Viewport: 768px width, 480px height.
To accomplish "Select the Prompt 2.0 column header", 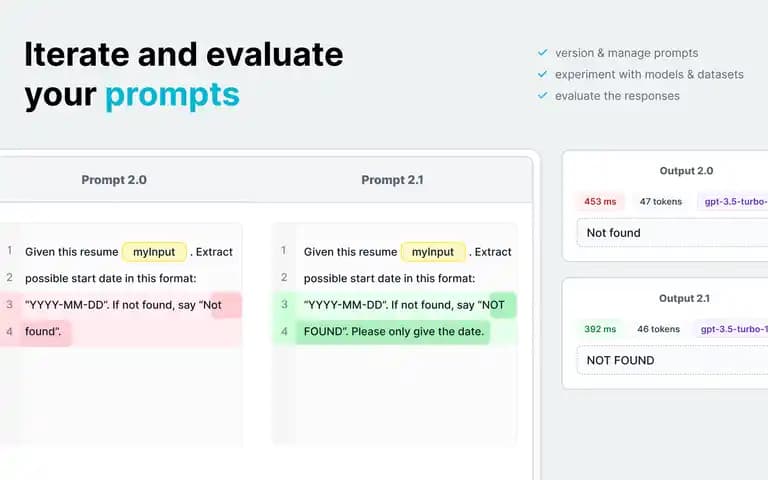I will click(x=114, y=180).
